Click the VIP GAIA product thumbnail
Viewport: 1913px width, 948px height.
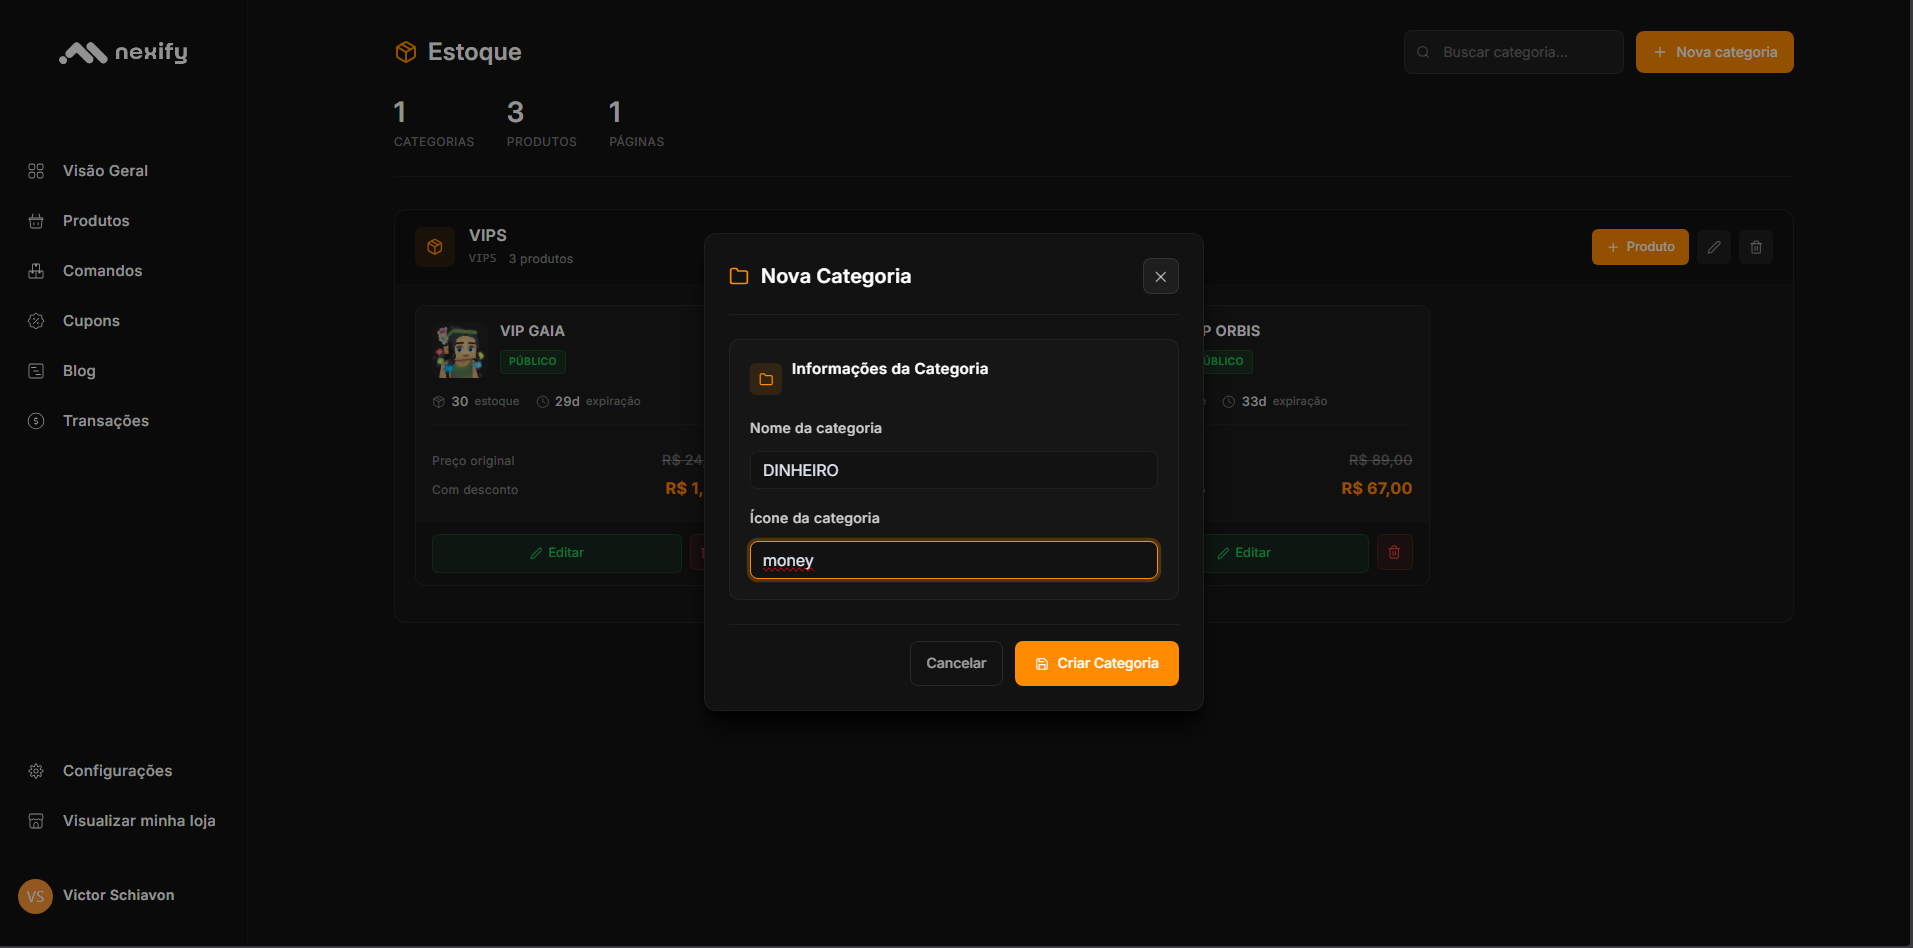click(458, 351)
